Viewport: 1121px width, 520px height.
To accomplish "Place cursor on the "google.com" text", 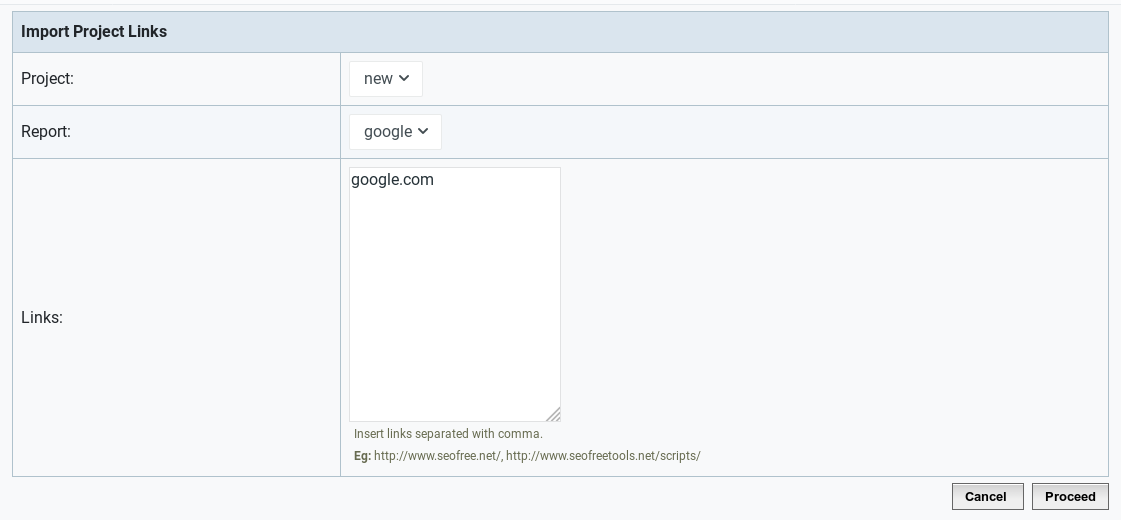I will tap(392, 180).
